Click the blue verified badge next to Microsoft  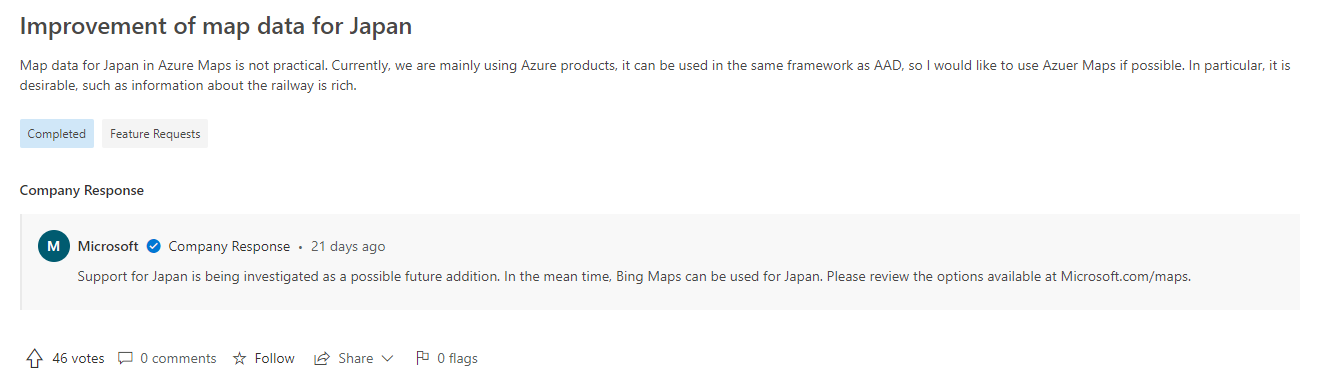tap(154, 246)
